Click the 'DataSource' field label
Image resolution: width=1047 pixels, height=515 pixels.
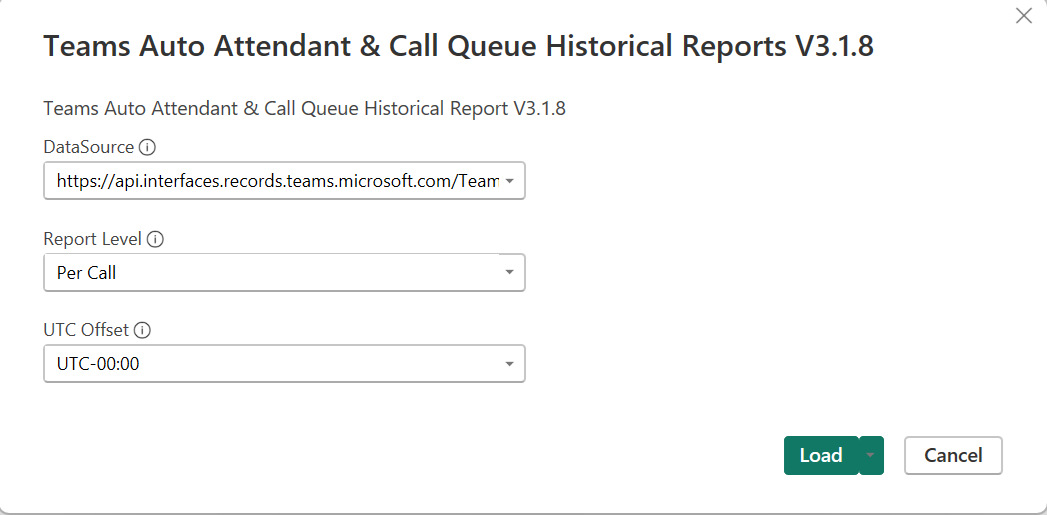coord(89,146)
